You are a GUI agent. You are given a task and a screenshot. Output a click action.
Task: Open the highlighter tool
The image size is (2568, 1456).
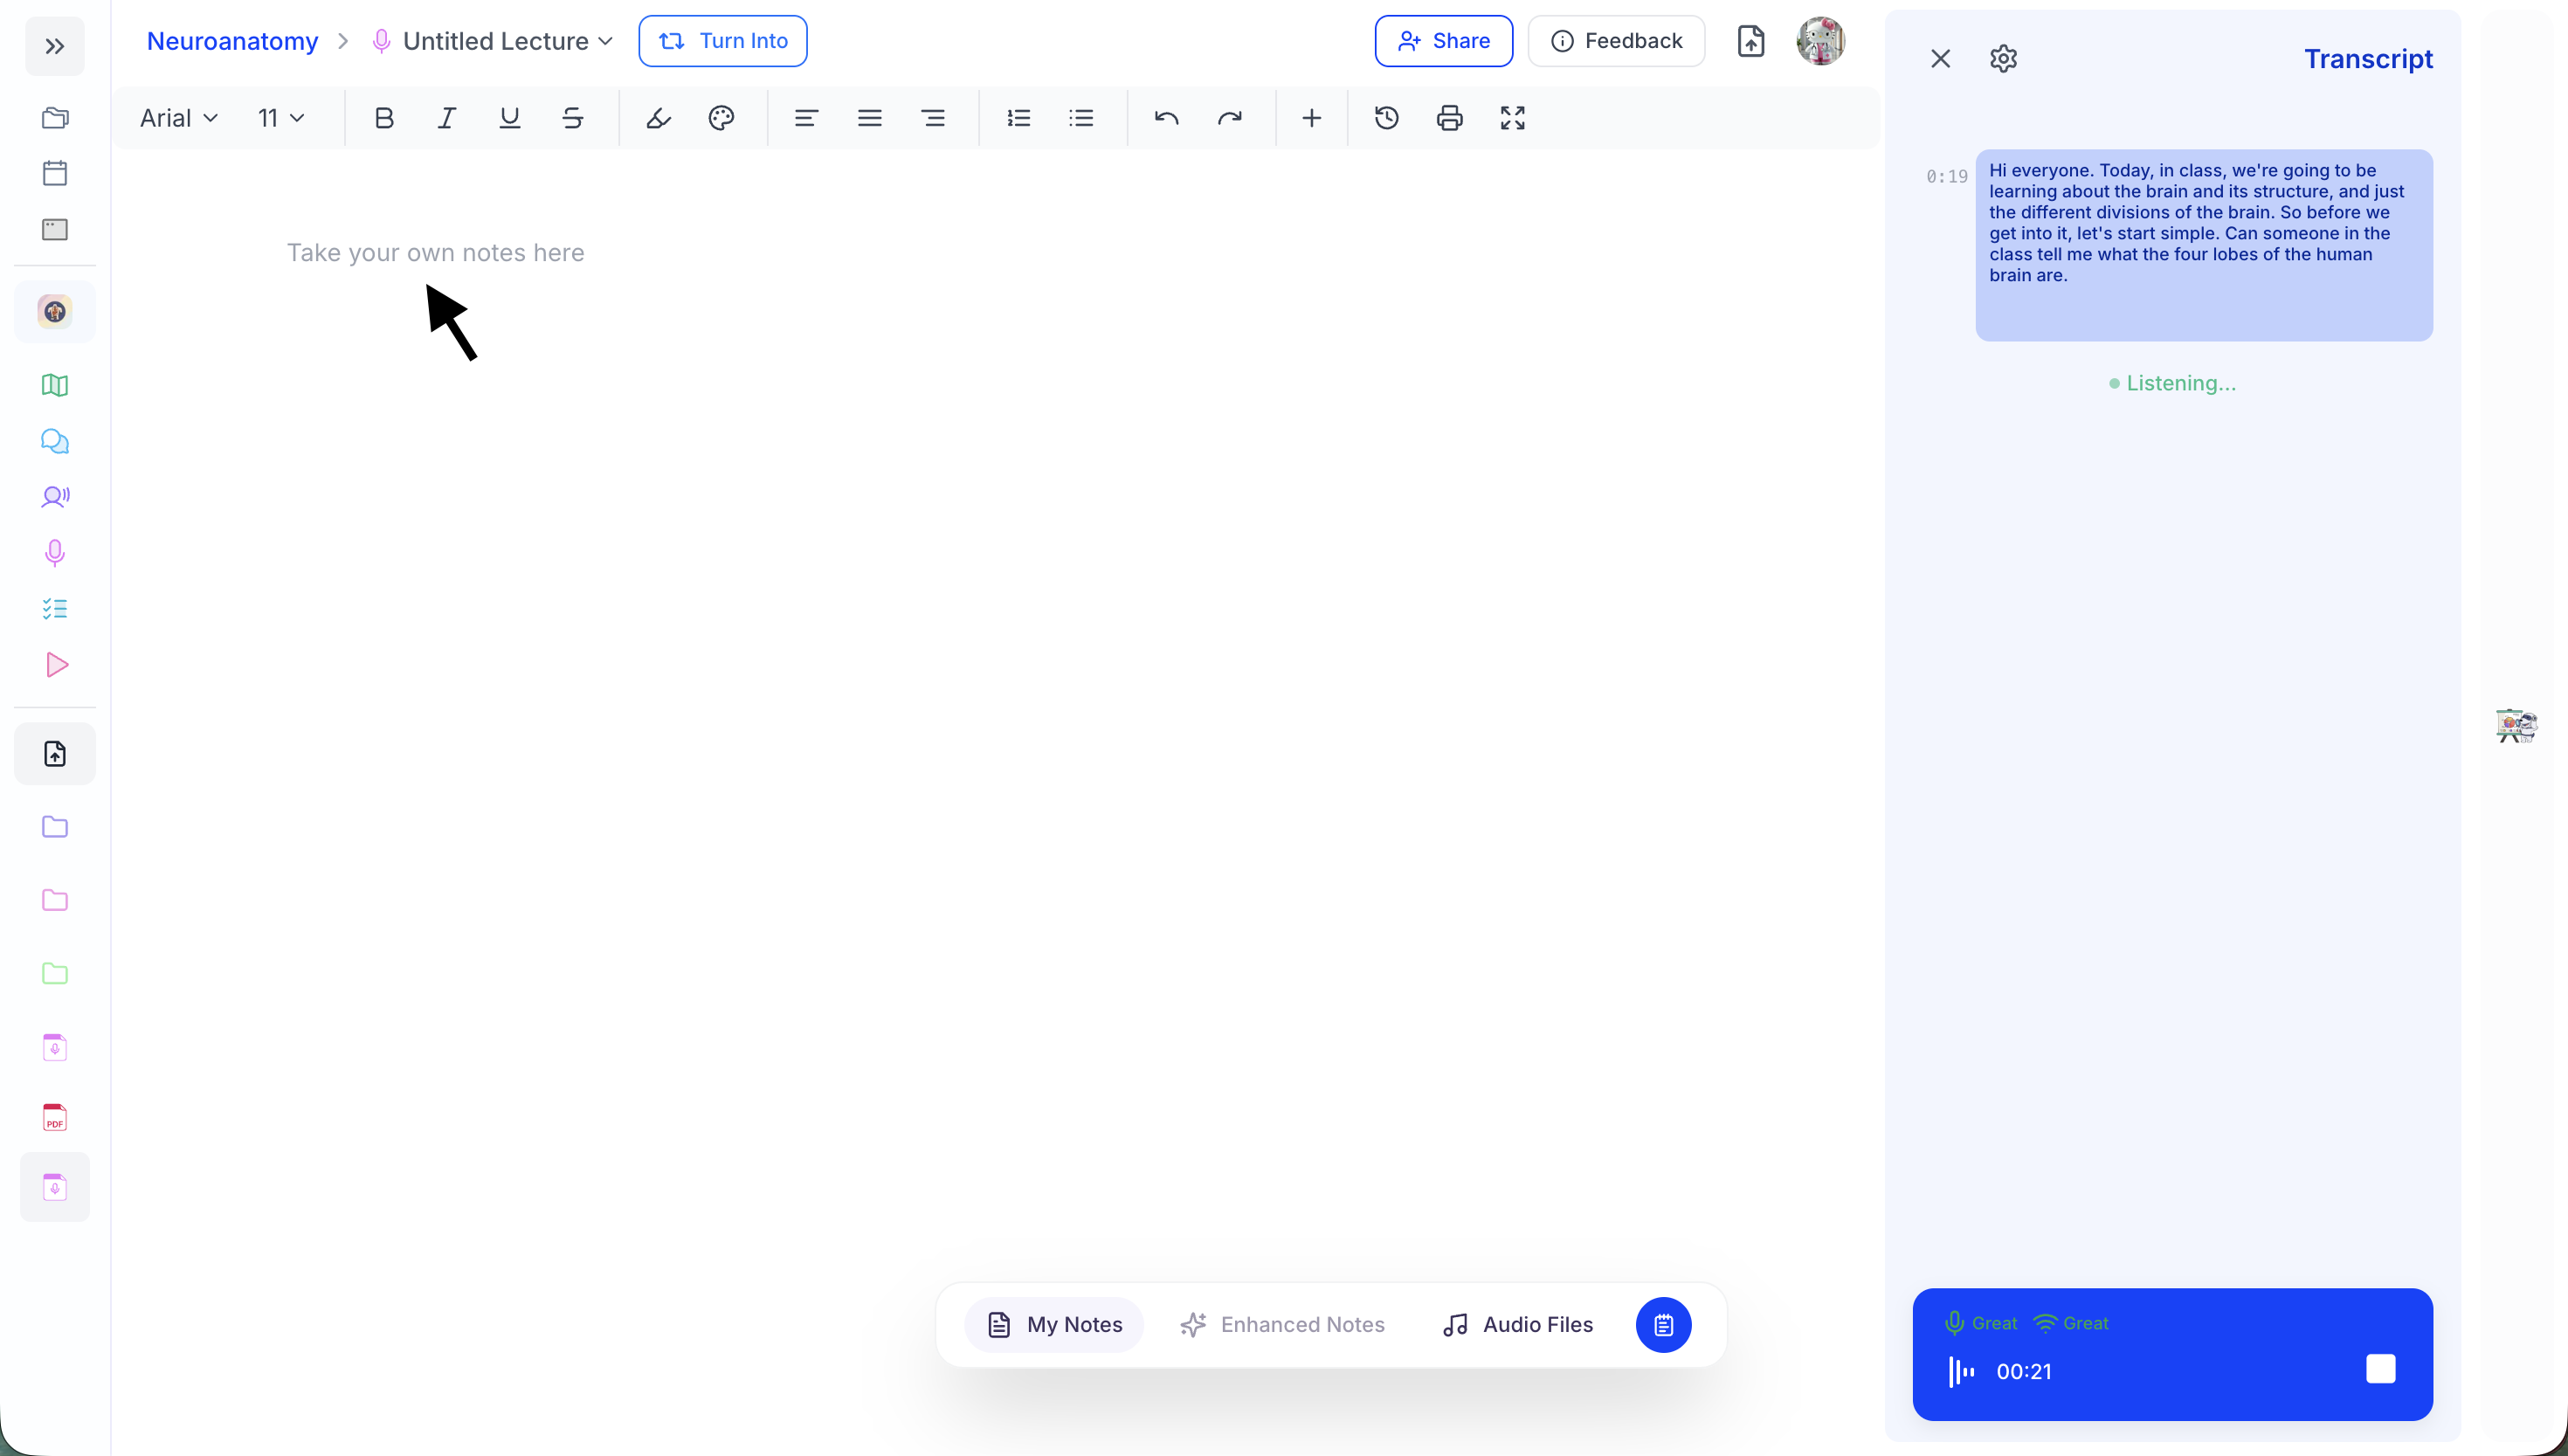pos(658,118)
